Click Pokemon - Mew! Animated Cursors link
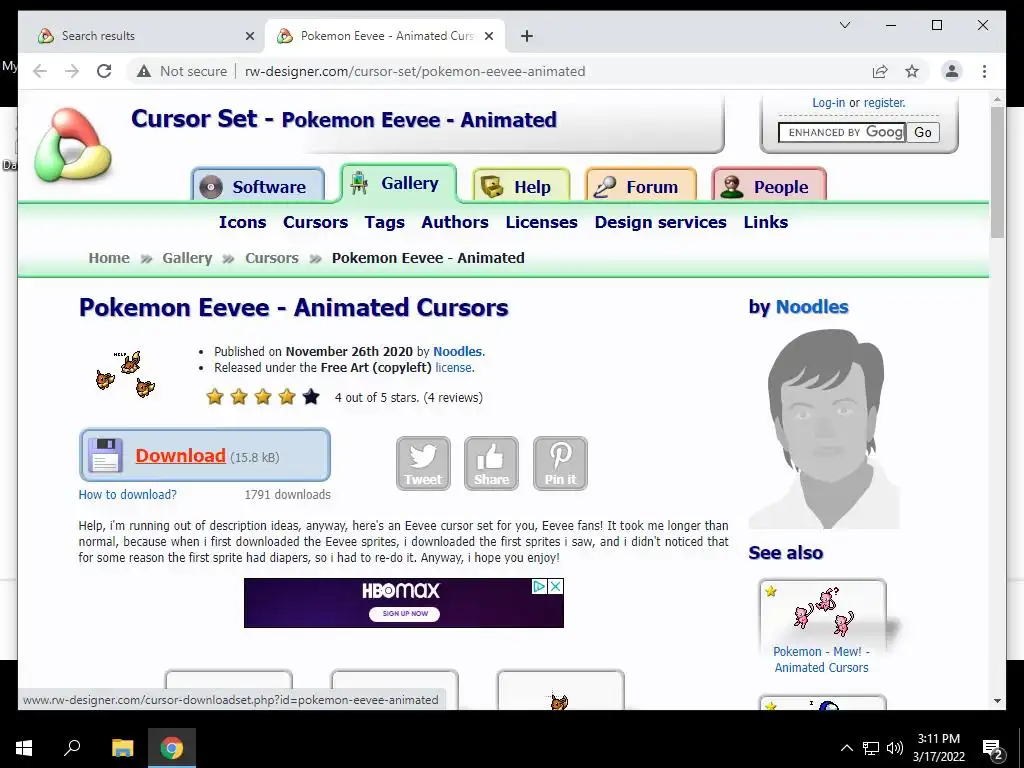This screenshot has height=768, width=1024. coord(822,660)
